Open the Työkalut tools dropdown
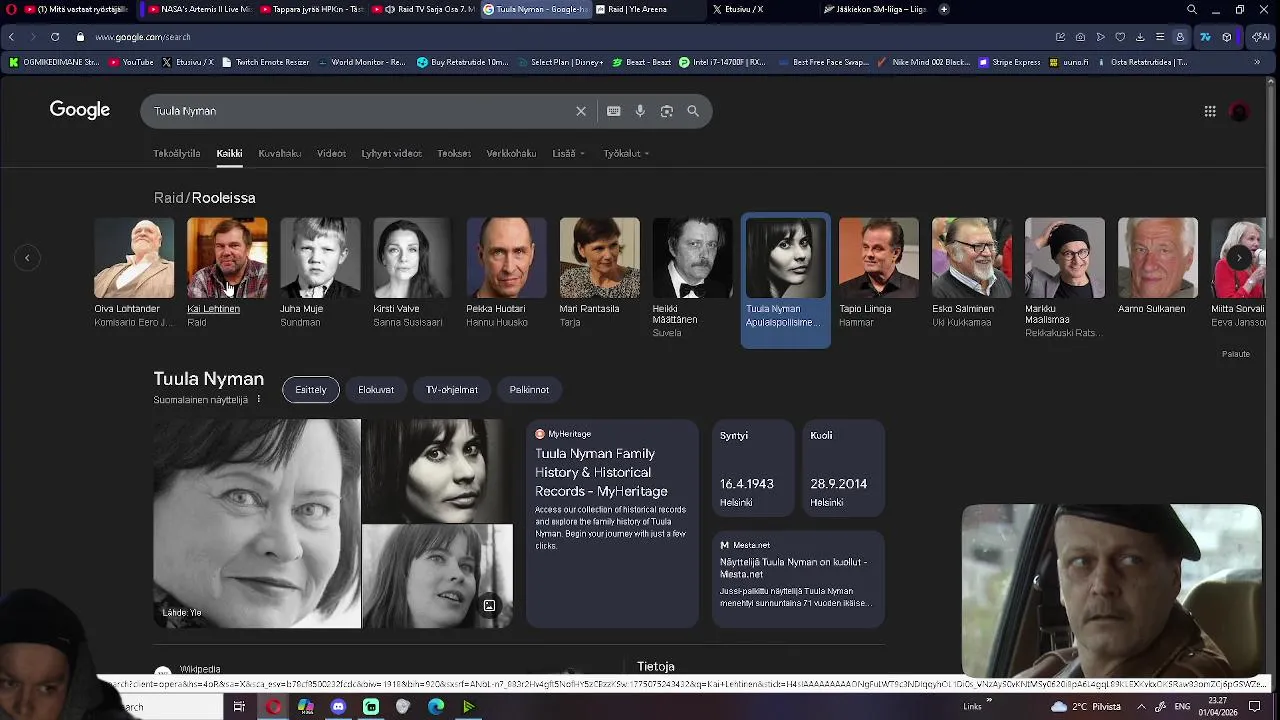1280x720 pixels. pyautogui.click(x=626, y=154)
